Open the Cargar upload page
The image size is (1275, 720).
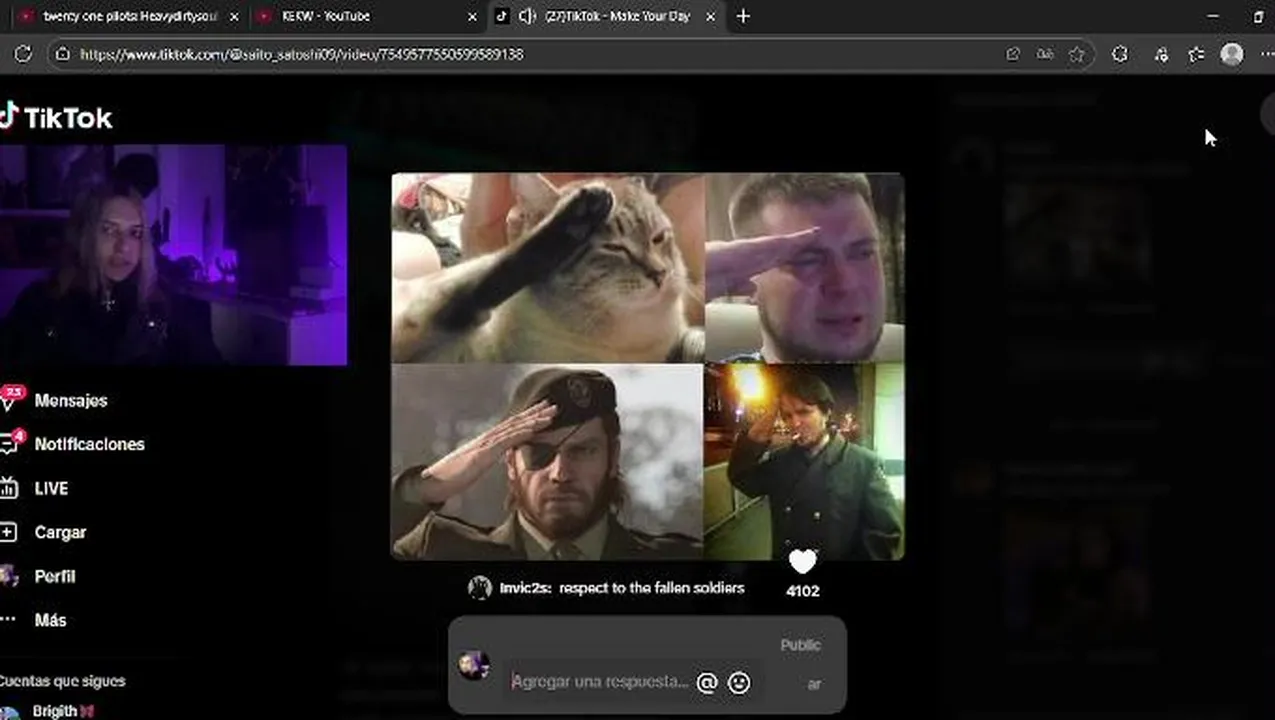(60, 532)
